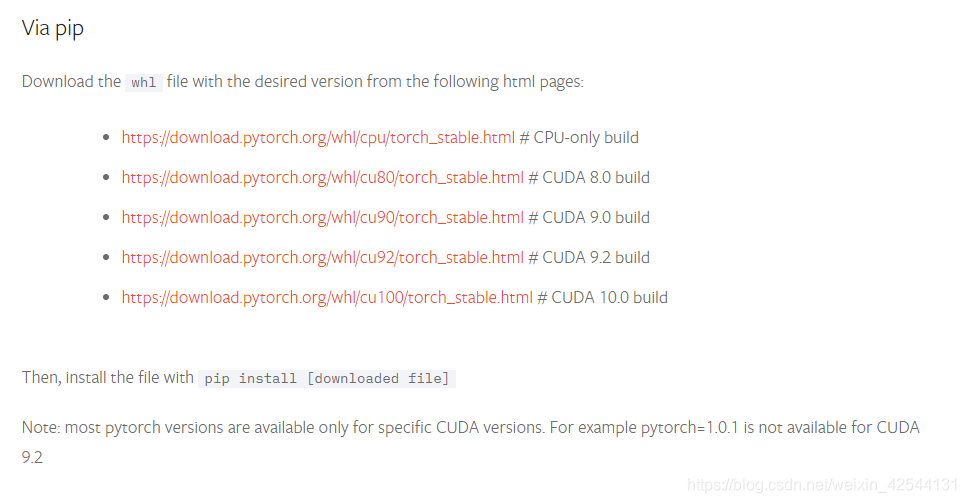Screen dimensions: 966x503
Task: Click the bullet point beside the cu100 link
Action: [107, 298]
